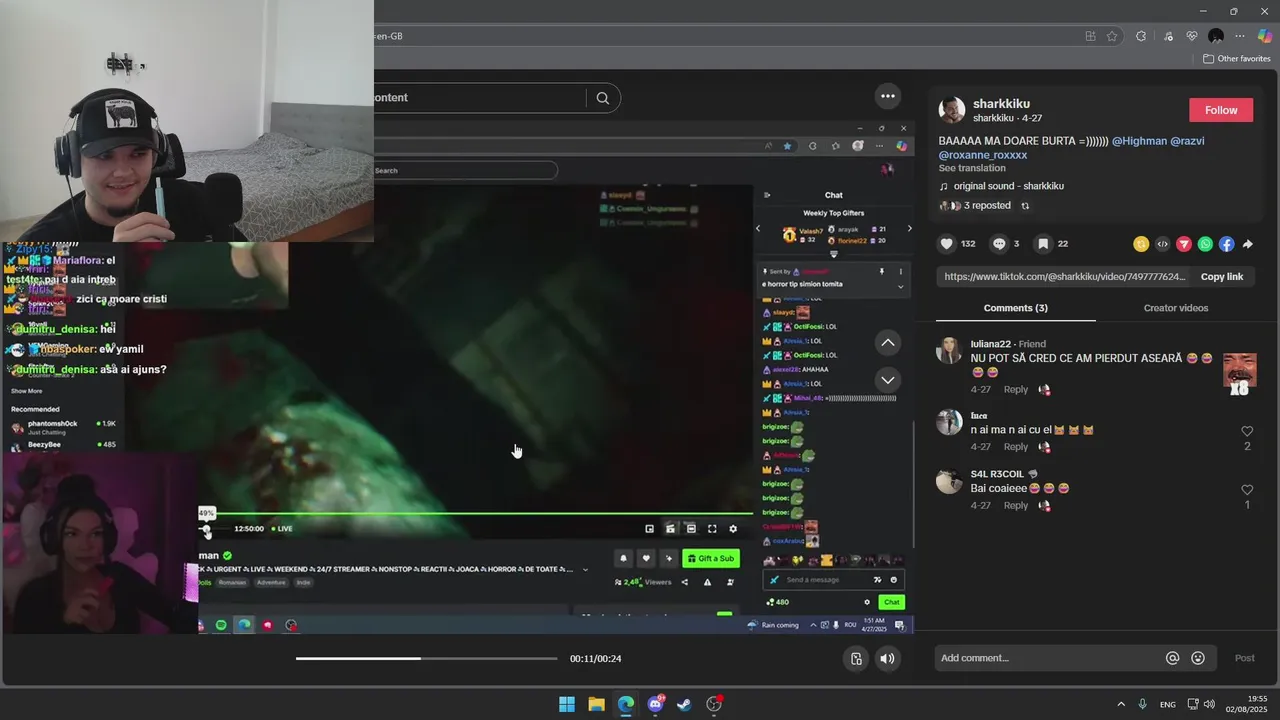The image size is (1280, 720).
Task: Click the Iuliana22 commenter name
Action: [990, 344]
